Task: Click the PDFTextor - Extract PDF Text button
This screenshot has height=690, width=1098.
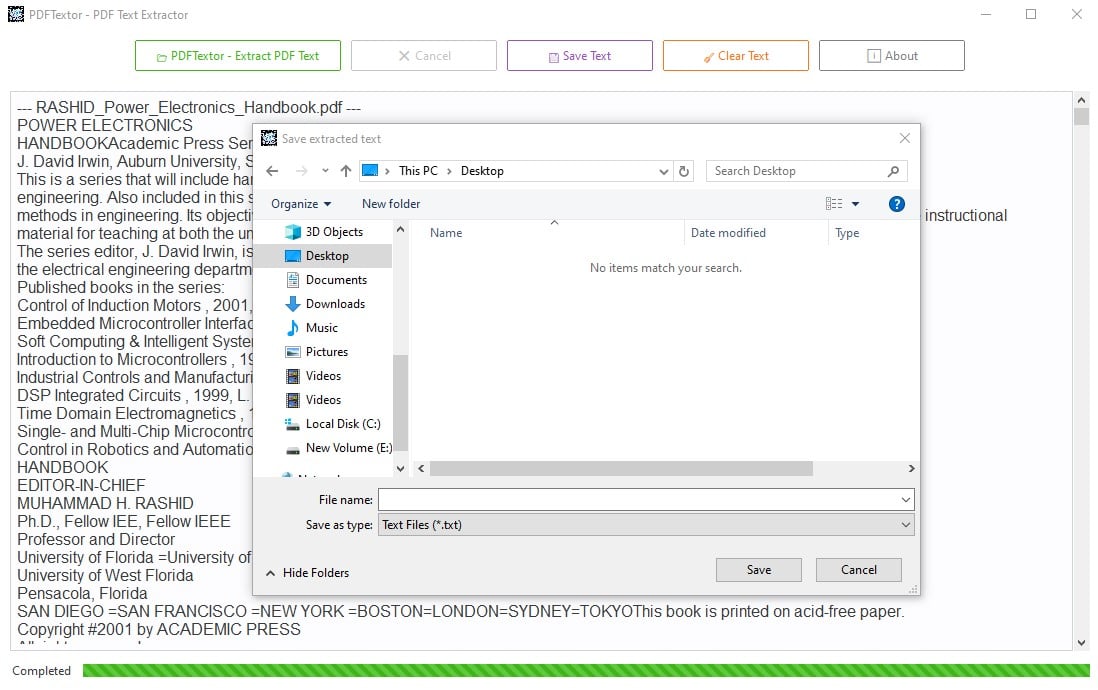Action: pyautogui.click(x=237, y=55)
